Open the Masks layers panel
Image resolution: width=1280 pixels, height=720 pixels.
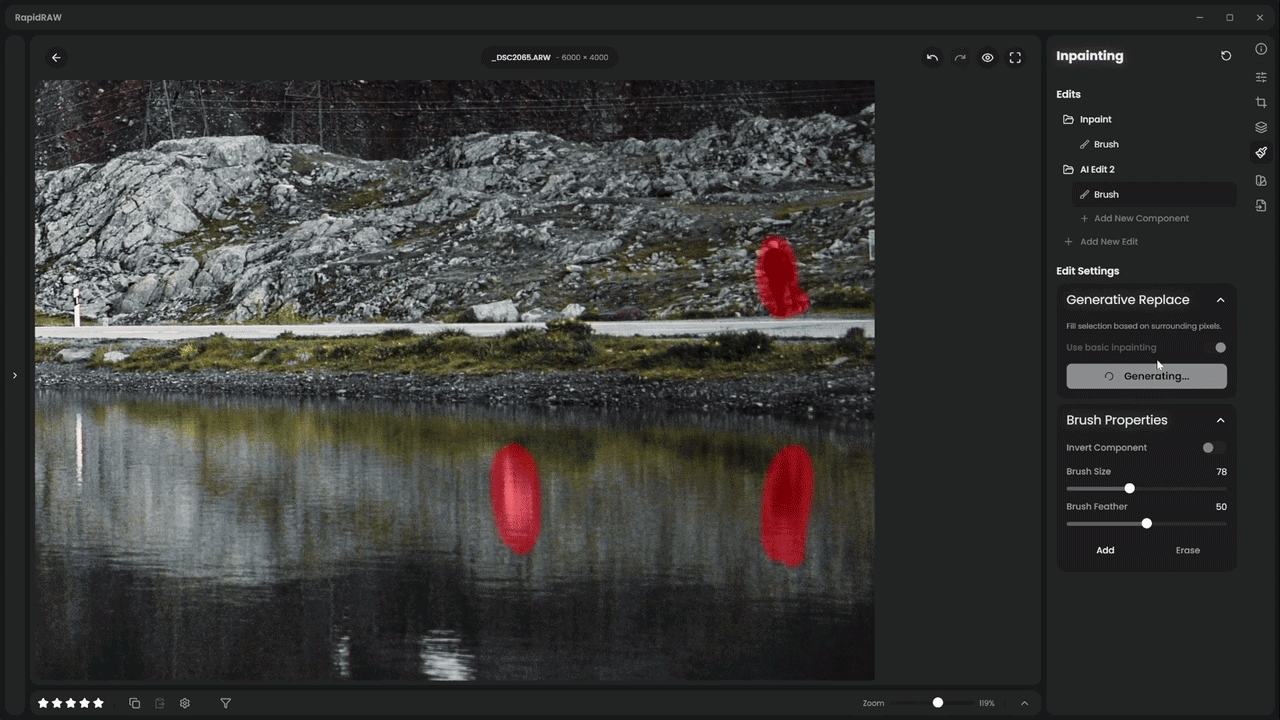(x=1261, y=127)
